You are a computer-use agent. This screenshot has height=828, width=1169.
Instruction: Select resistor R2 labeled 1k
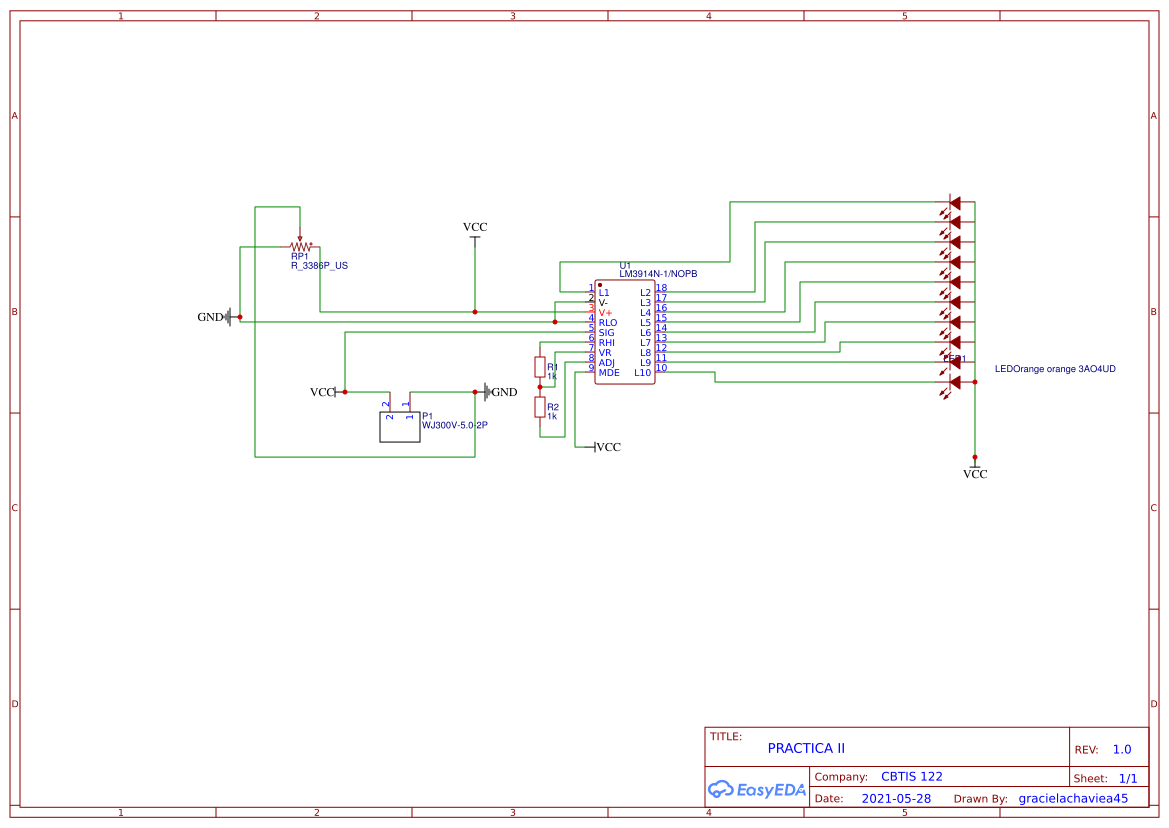(538, 407)
